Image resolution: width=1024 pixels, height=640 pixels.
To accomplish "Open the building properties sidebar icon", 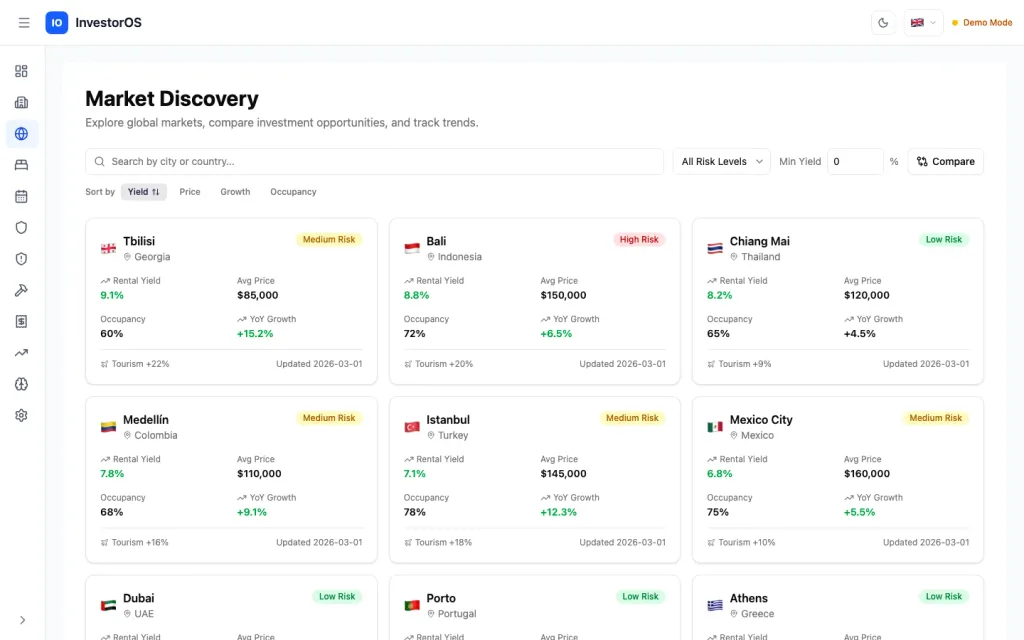I will pos(22,103).
